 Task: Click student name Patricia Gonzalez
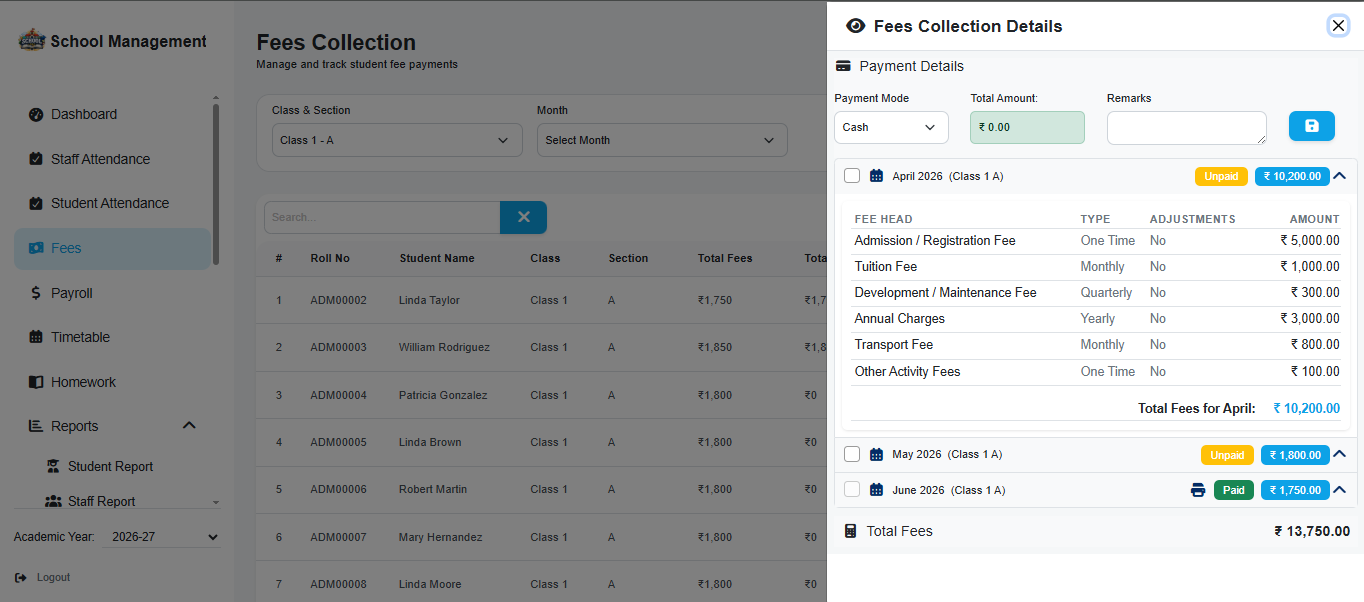(x=443, y=395)
